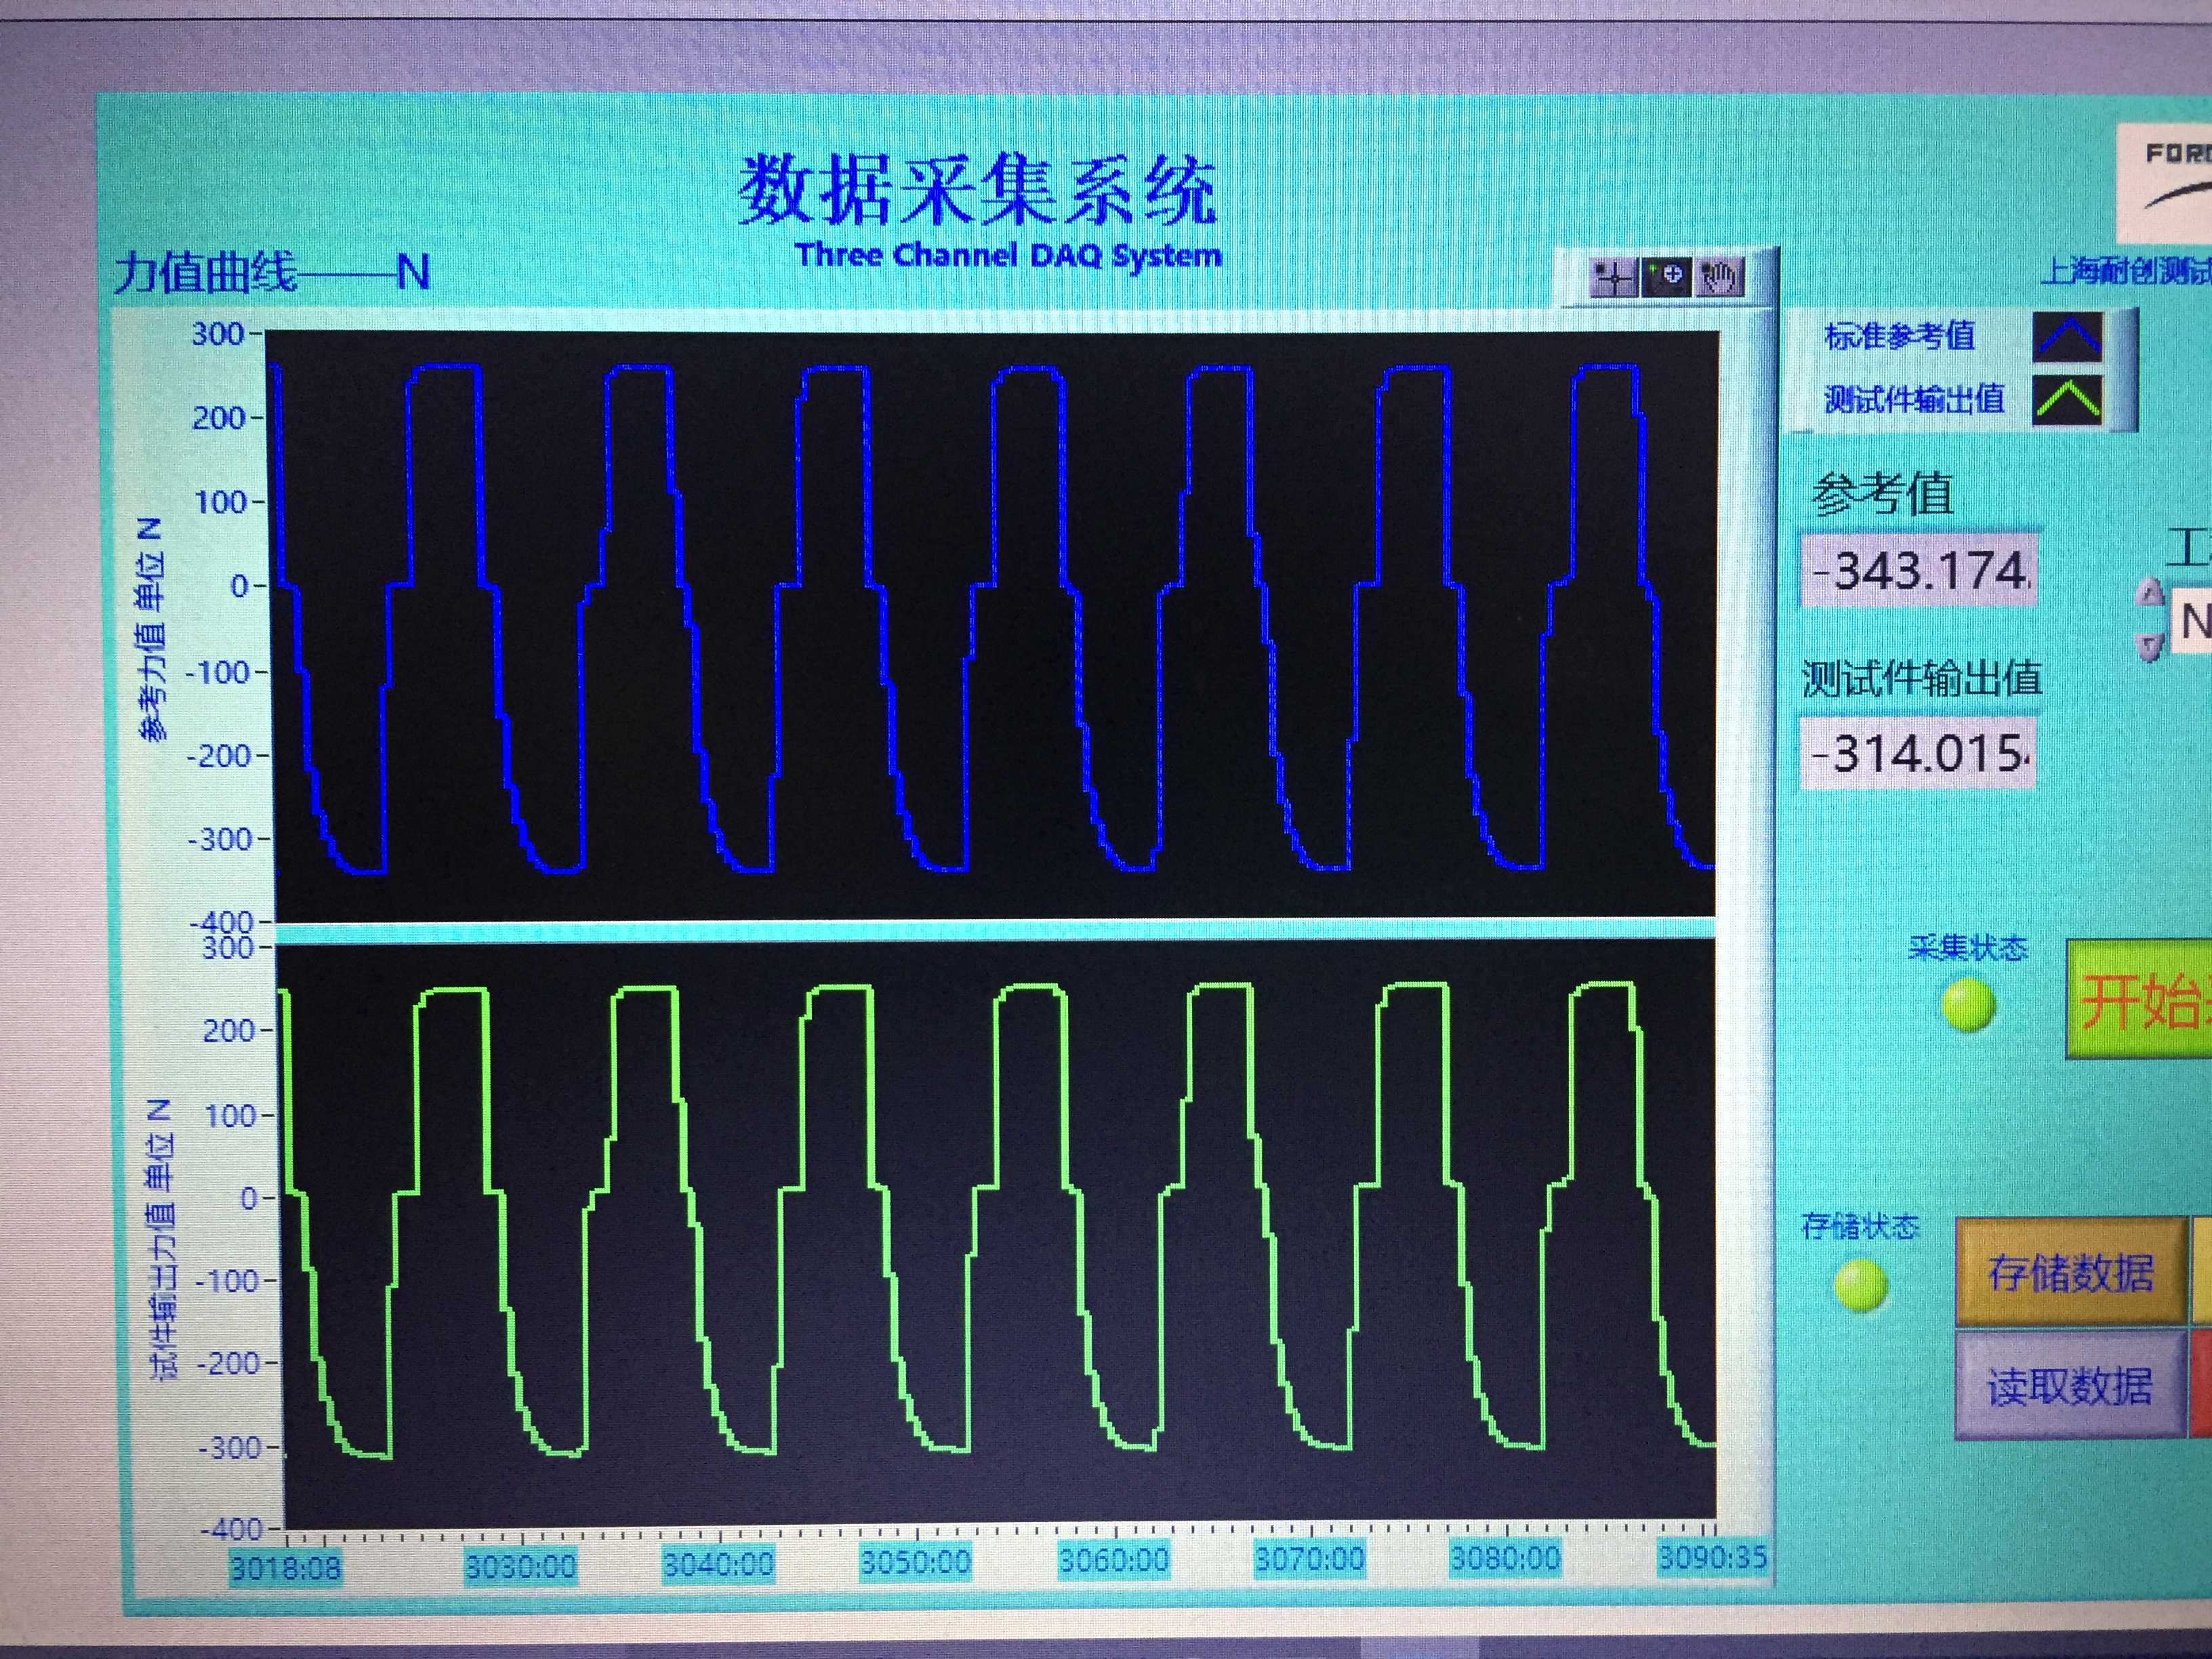Click the up increment arrow beside N selector
The width and height of the screenshot is (2212, 1659).
(x=2150, y=593)
